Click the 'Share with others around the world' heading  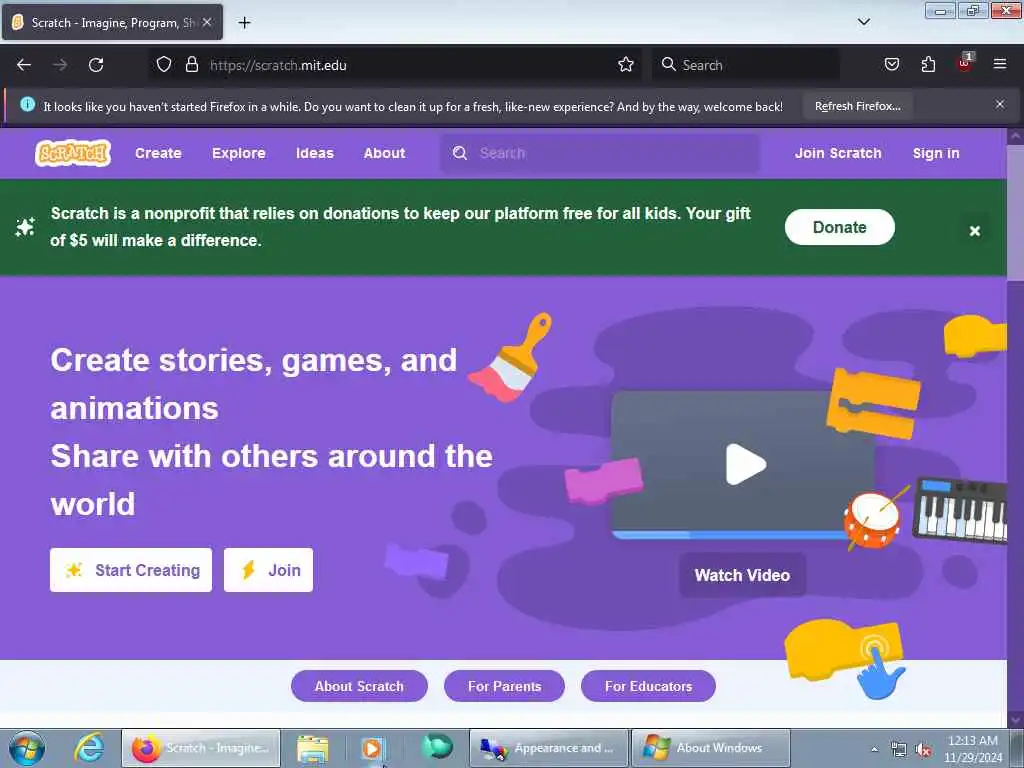(272, 480)
